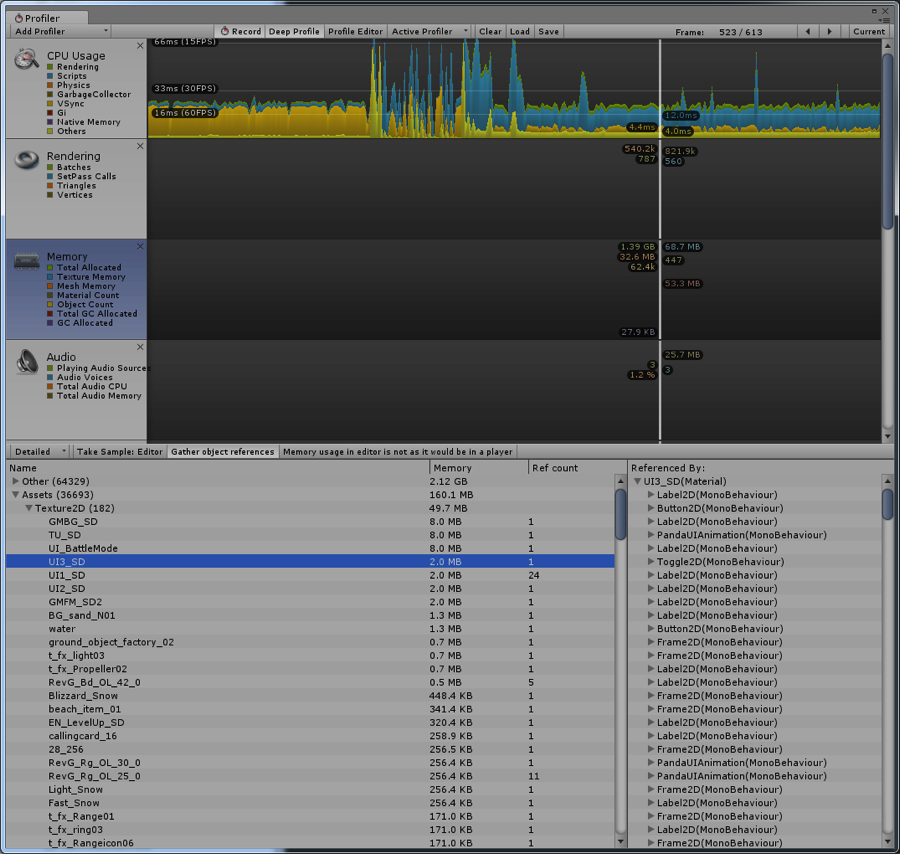Expand the Other (64329) tree node
Viewport: 900px width, 854px height.
point(15,481)
